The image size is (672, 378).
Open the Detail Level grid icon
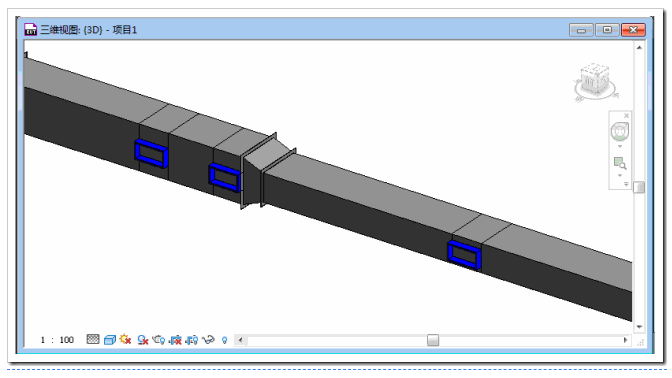click(x=93, y=339)
